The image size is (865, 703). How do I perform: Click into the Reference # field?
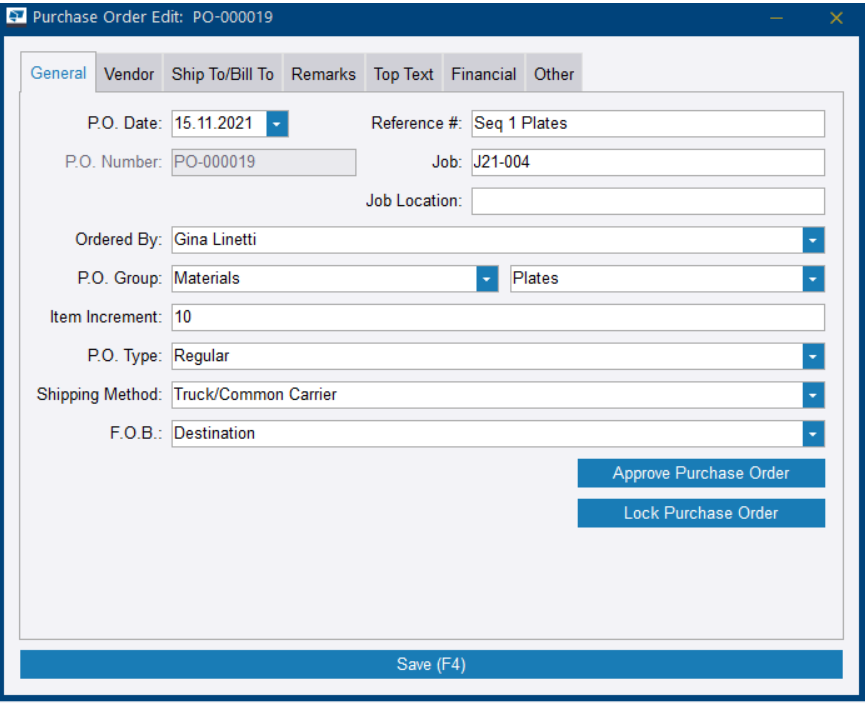point(648,124)
